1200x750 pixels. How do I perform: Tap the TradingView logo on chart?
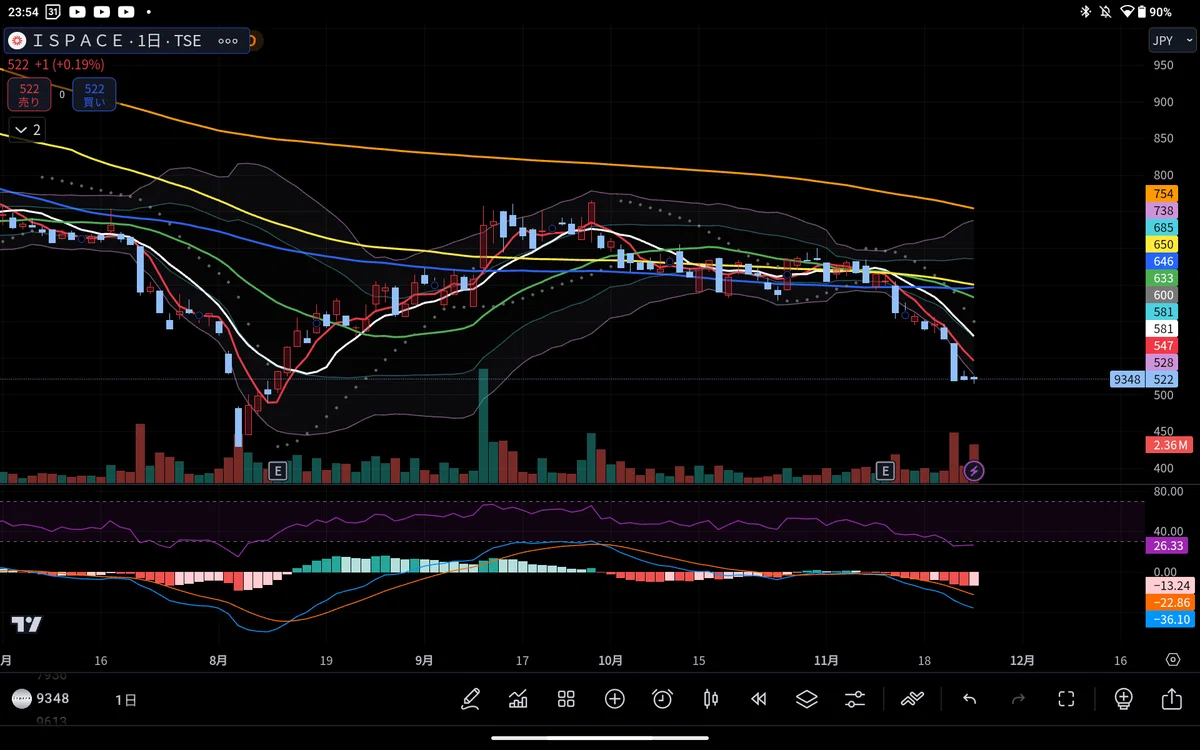(x=27, y=624)
